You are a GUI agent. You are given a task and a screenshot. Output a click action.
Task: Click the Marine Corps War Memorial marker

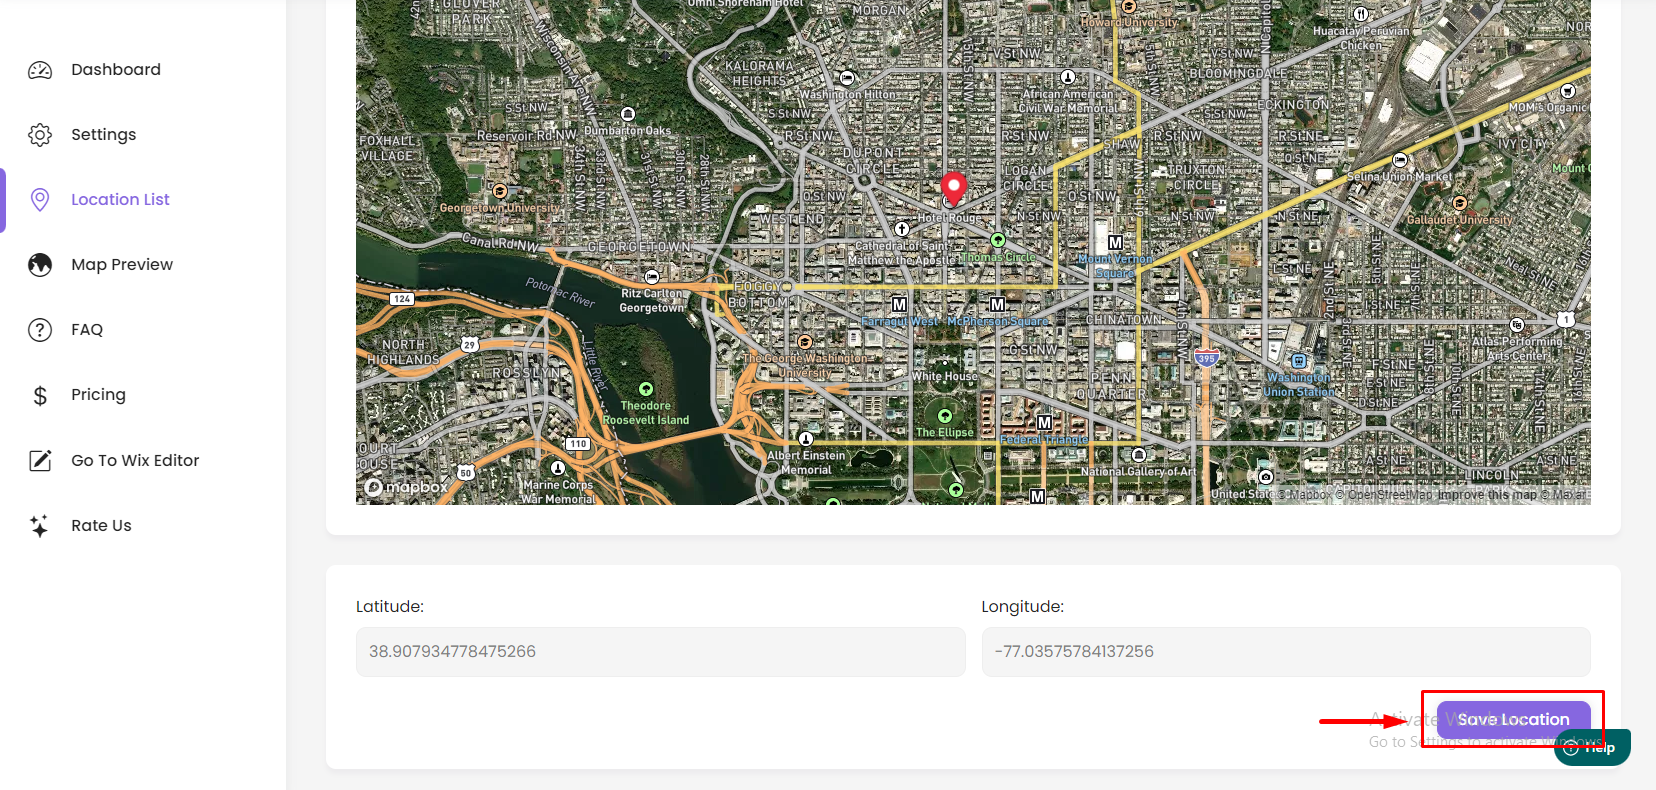coord(558,468)
